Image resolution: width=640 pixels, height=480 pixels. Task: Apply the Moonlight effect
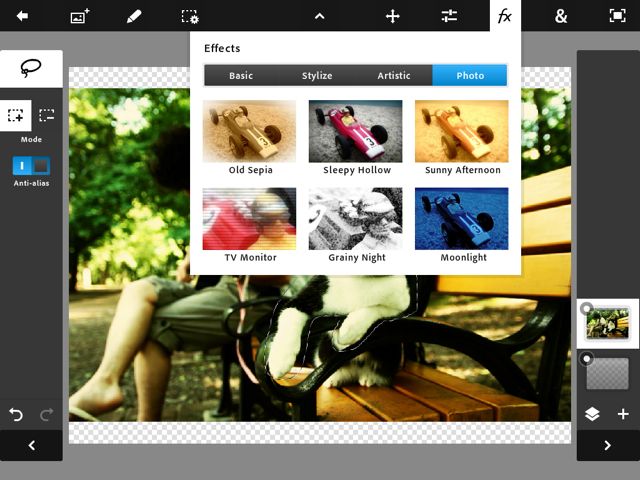(x=462, y=225)
